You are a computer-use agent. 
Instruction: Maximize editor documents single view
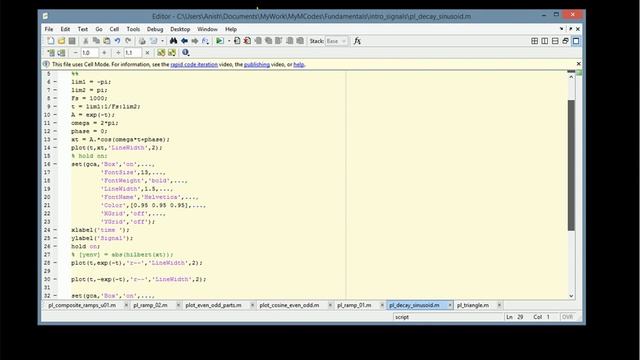576,41
